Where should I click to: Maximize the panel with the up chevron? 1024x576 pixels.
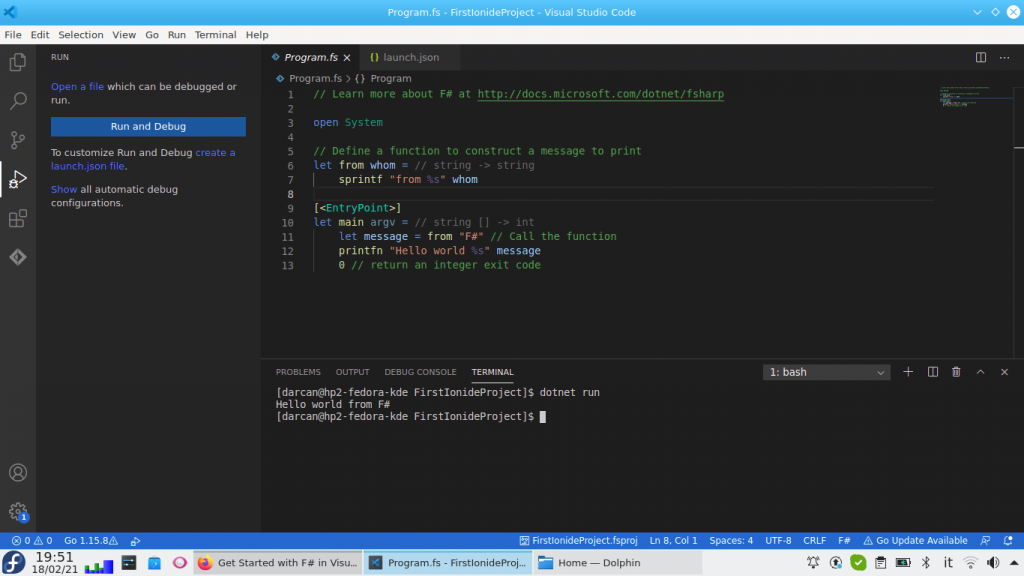click(980, 372)
